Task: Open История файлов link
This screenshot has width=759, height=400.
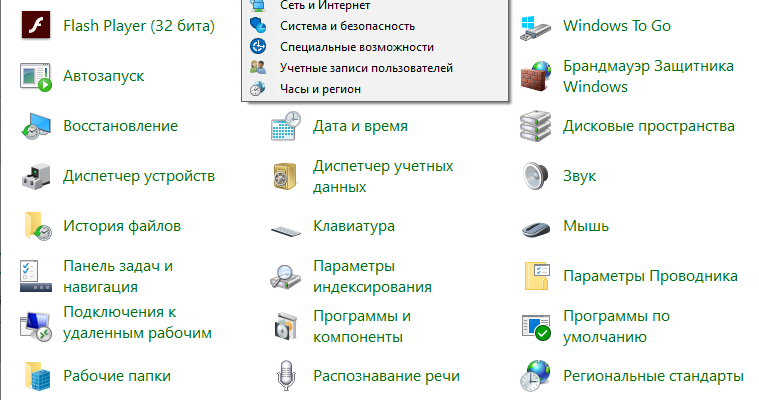Action: 121,226
